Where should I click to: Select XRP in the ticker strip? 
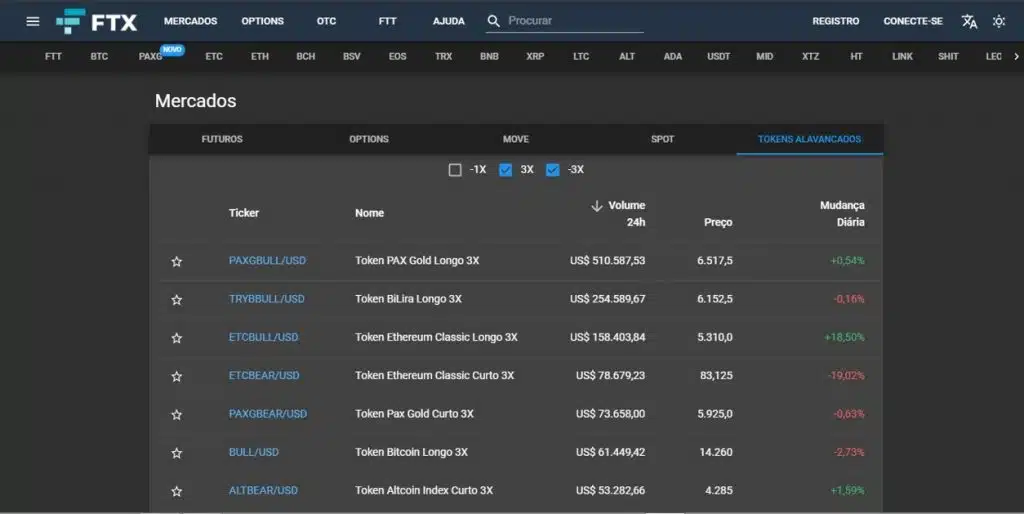(x=536, y=57)
